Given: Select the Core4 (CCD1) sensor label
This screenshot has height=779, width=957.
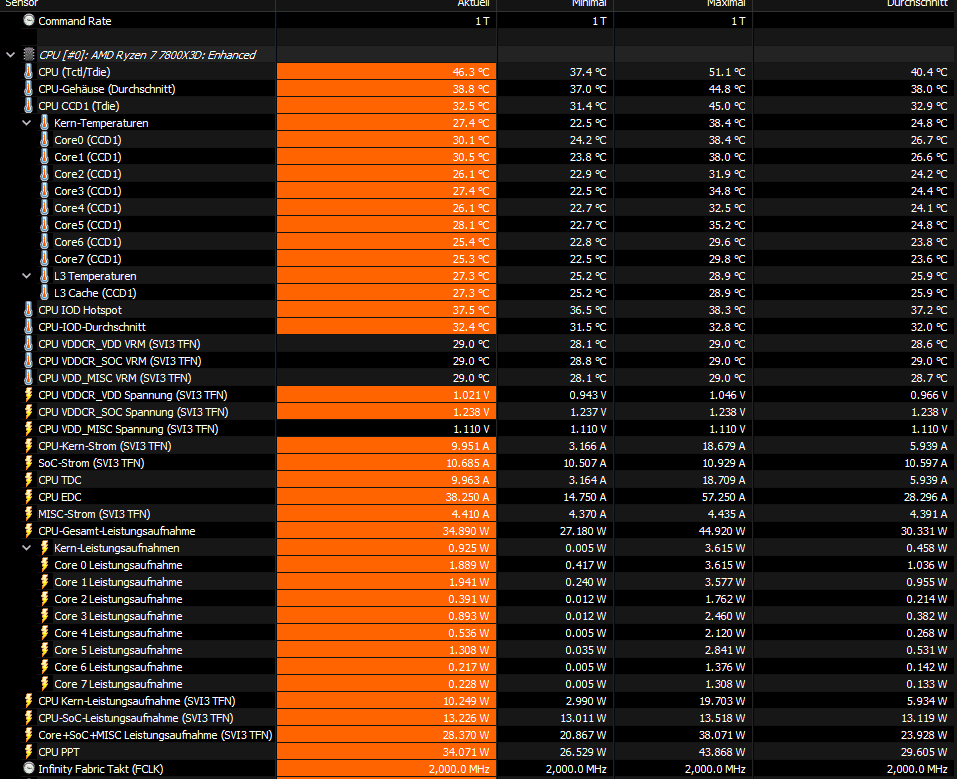Looking at the screenshot, I should 87,208.
